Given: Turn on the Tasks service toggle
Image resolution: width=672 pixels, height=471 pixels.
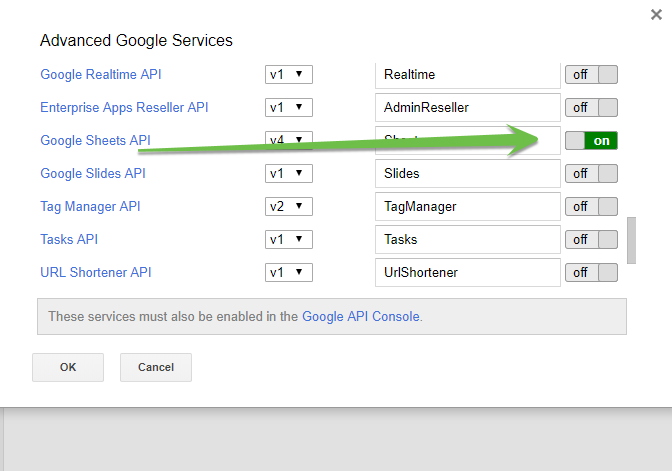Looking at the screenshot, I should click(591, 240).
